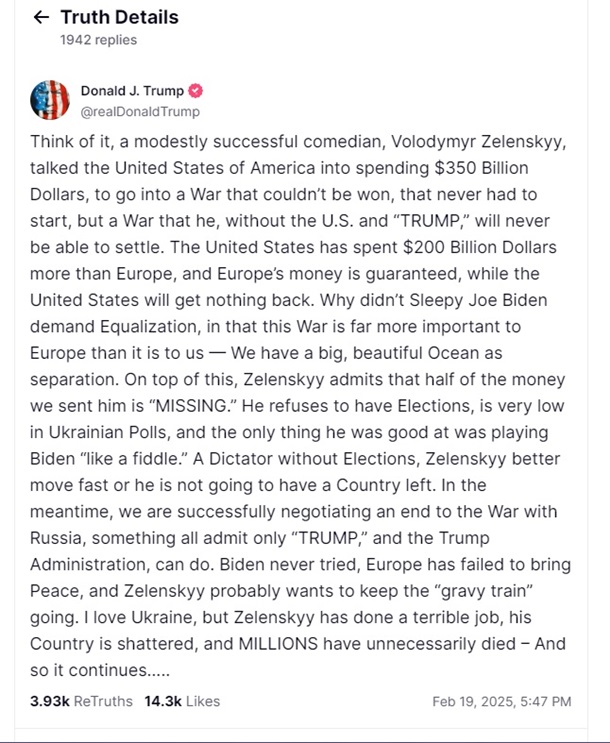Show the 14.3k Likes list
610x743 pixels.
182,701
